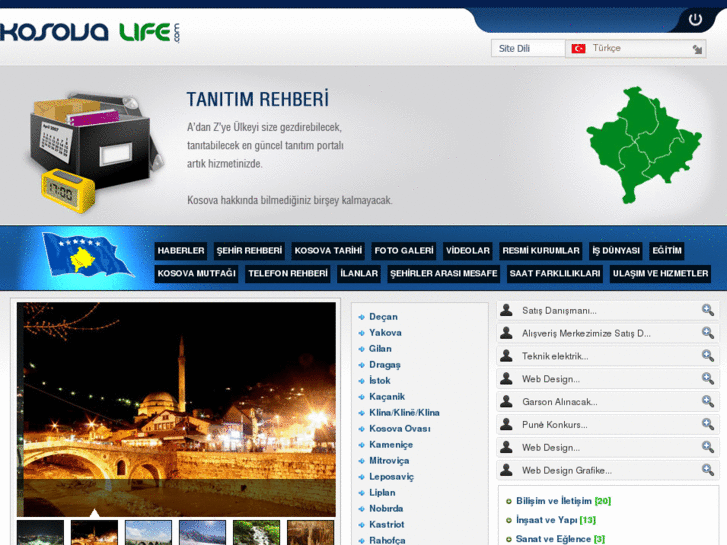
Task: Open the RESMİ KURUMLAR menu item
Action: click(x=541, y=250)
